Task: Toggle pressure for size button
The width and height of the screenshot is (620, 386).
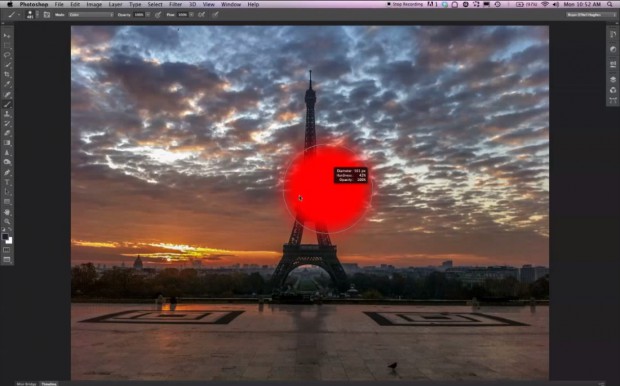Action: pyautogui.click(x=215, y=15)
